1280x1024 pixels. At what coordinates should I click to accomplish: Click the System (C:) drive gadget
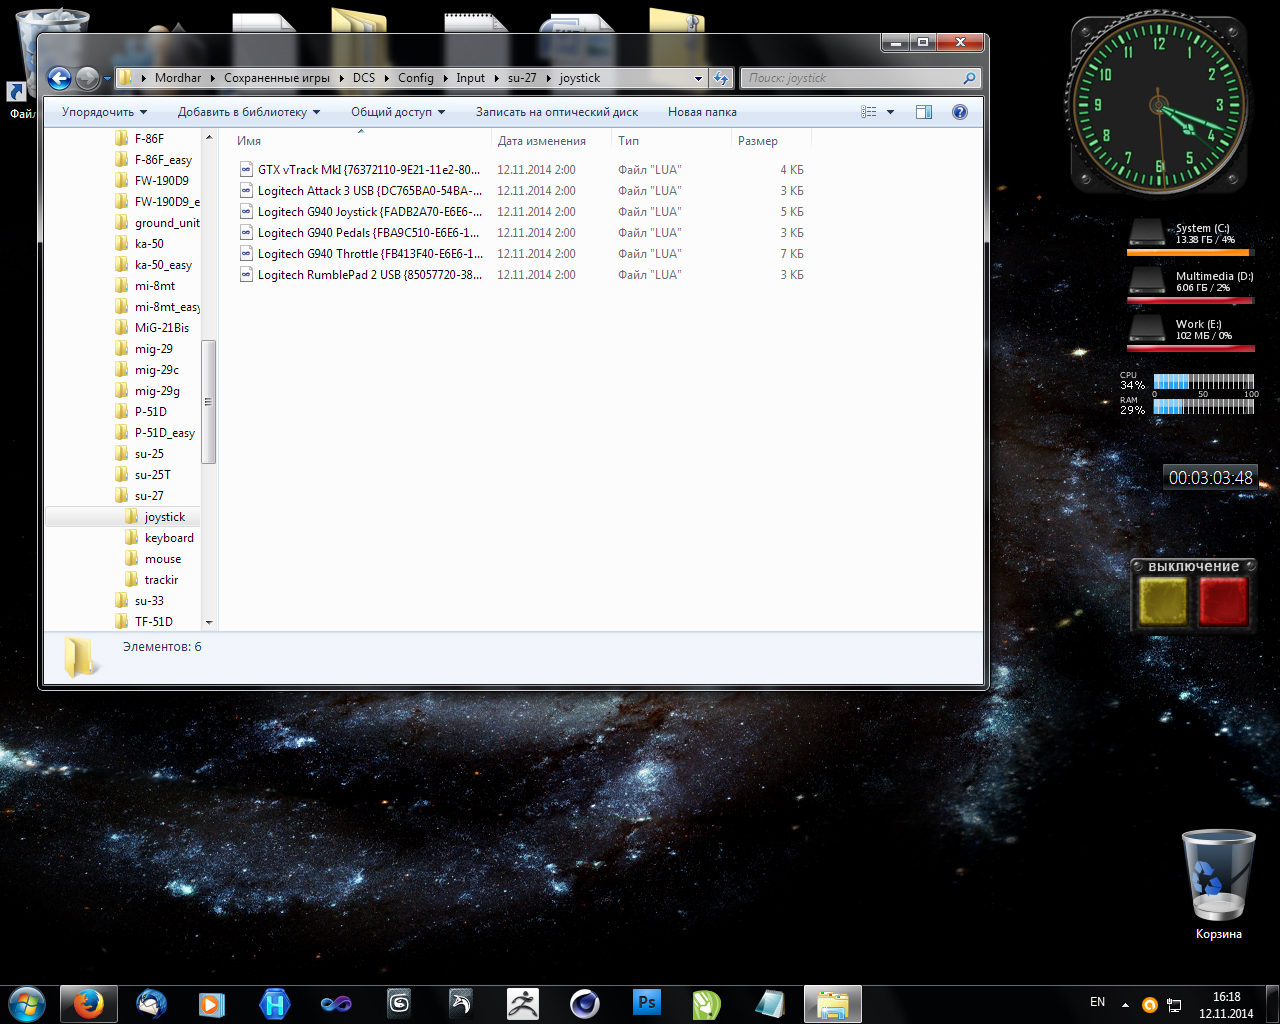click(x=1190, y=238)
